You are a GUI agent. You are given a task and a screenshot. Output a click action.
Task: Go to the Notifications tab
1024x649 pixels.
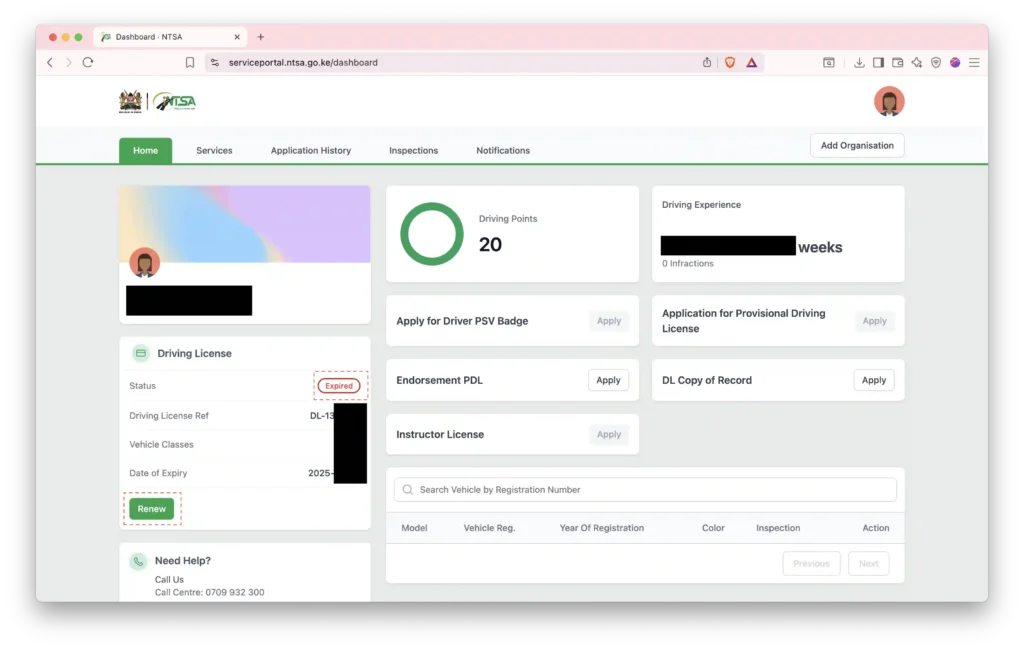coord(502,151)
